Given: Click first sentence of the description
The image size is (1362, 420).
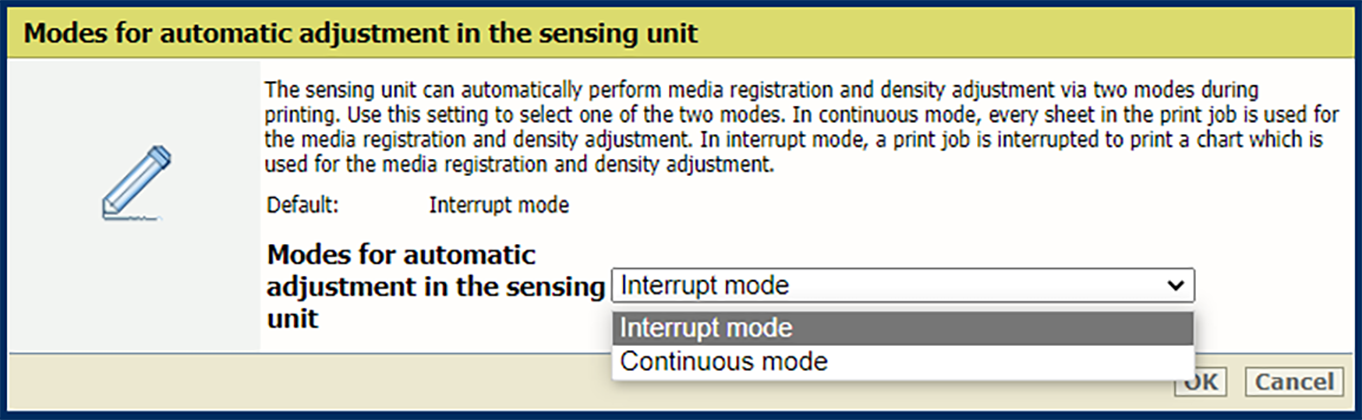Looking at the screenshot, I should click(700, 88).
